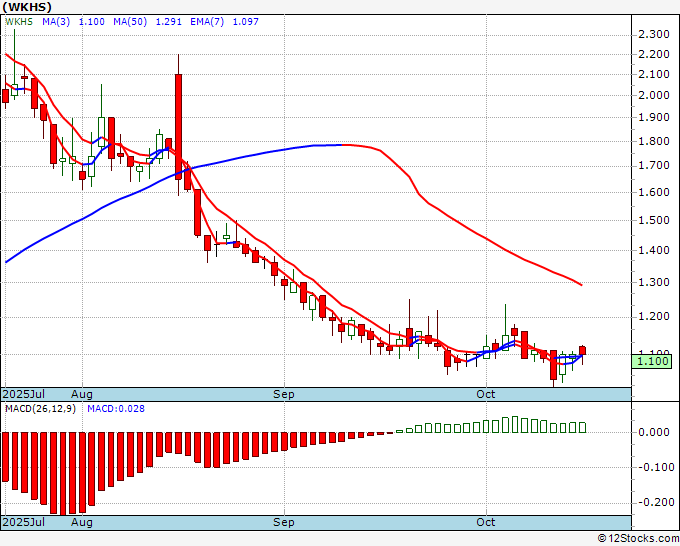Image resolution: width=680 pixels, height=546 pixels.
Task: Click the 2025Jul marker on price timeline
Action: point(23,394)
